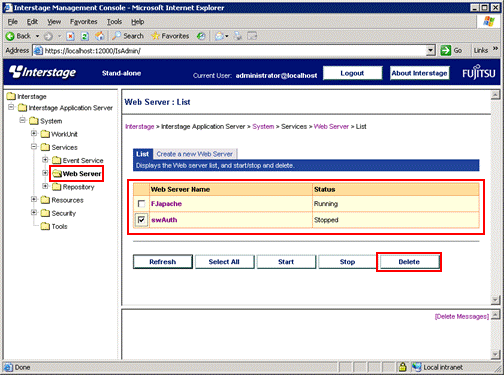Open the Favorites menu
504x375 pixels.
84,22
